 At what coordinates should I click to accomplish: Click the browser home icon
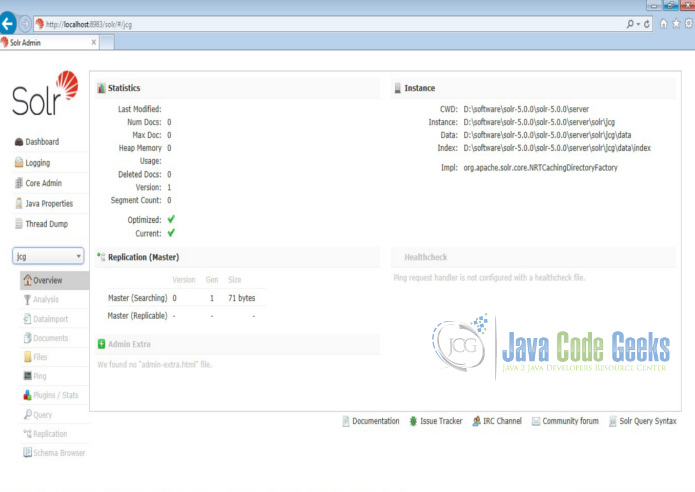tap(664, 24)
